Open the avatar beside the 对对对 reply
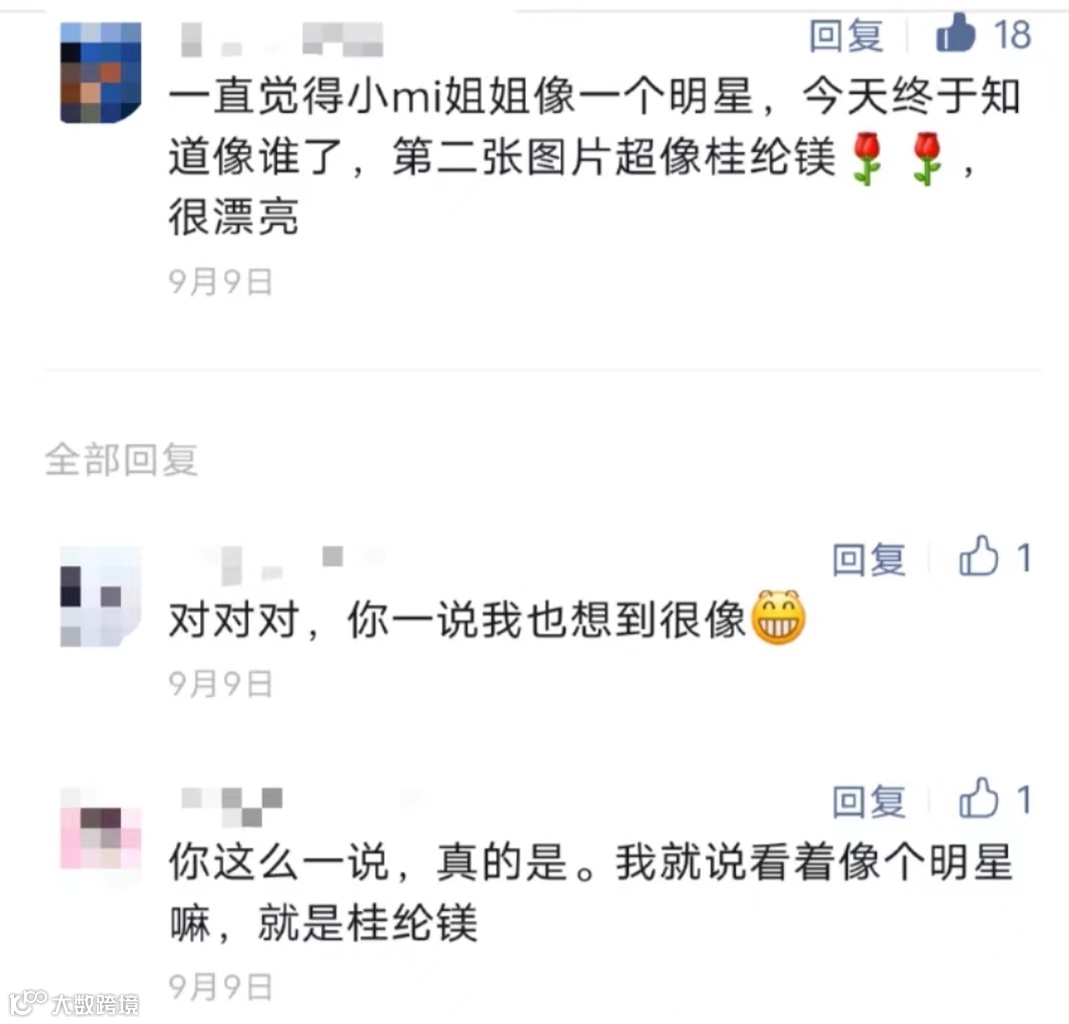The width and height of the screenshot is (1069, 1024). [101, 596]
